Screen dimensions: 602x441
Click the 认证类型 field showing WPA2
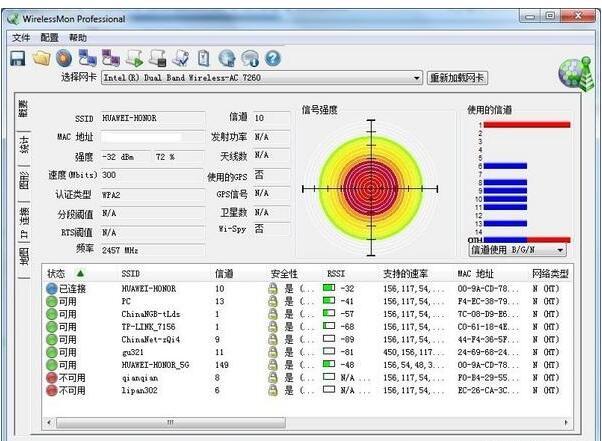153,195
